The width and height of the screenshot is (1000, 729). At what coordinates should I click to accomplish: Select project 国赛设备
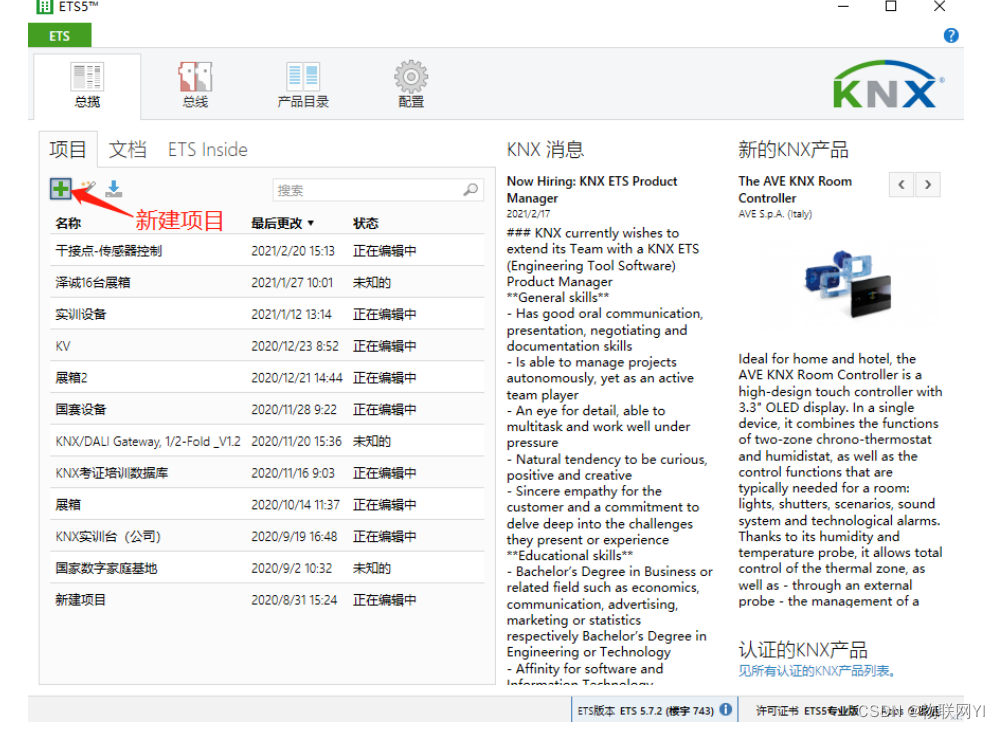[x=267, y=409]
